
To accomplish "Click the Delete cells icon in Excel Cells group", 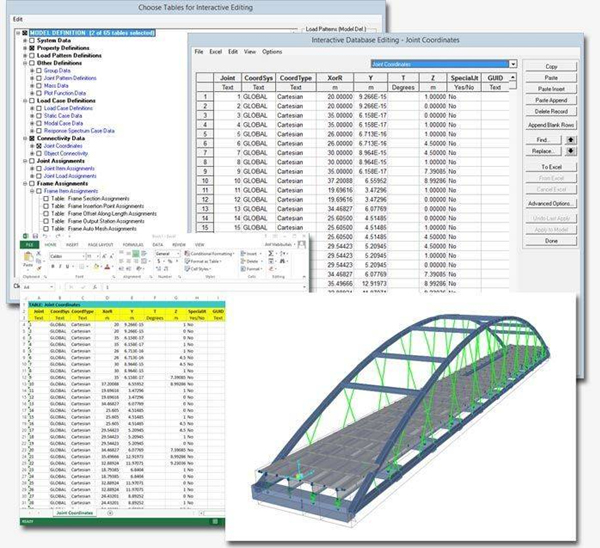I will coord(243,261).
